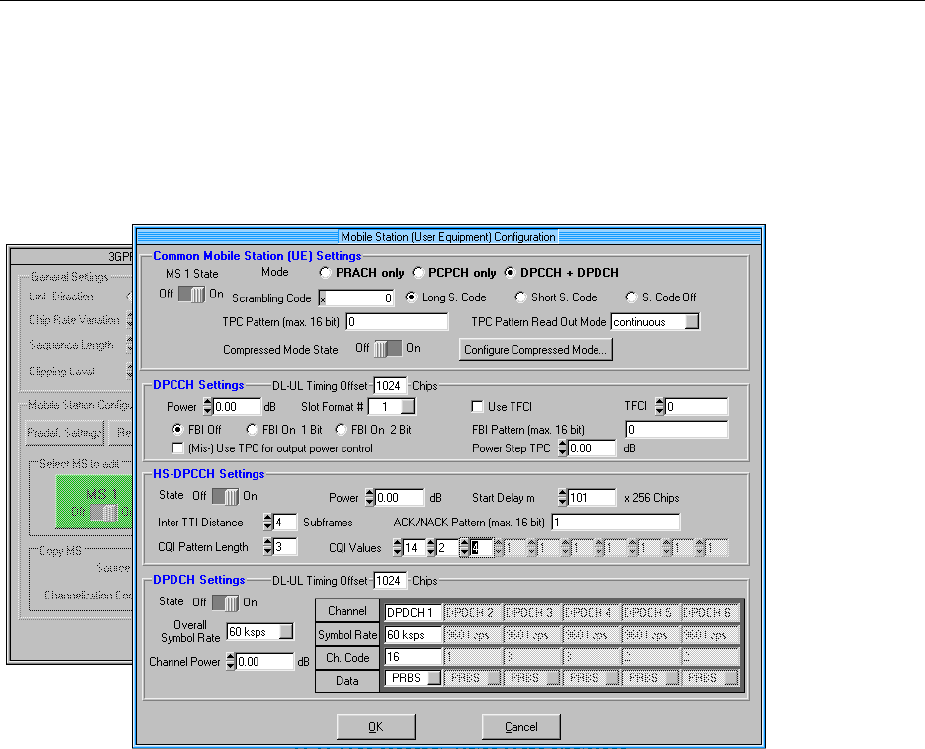Click the Channel row header
This screenshot has height=749, width=925.
tap(347, 611)
